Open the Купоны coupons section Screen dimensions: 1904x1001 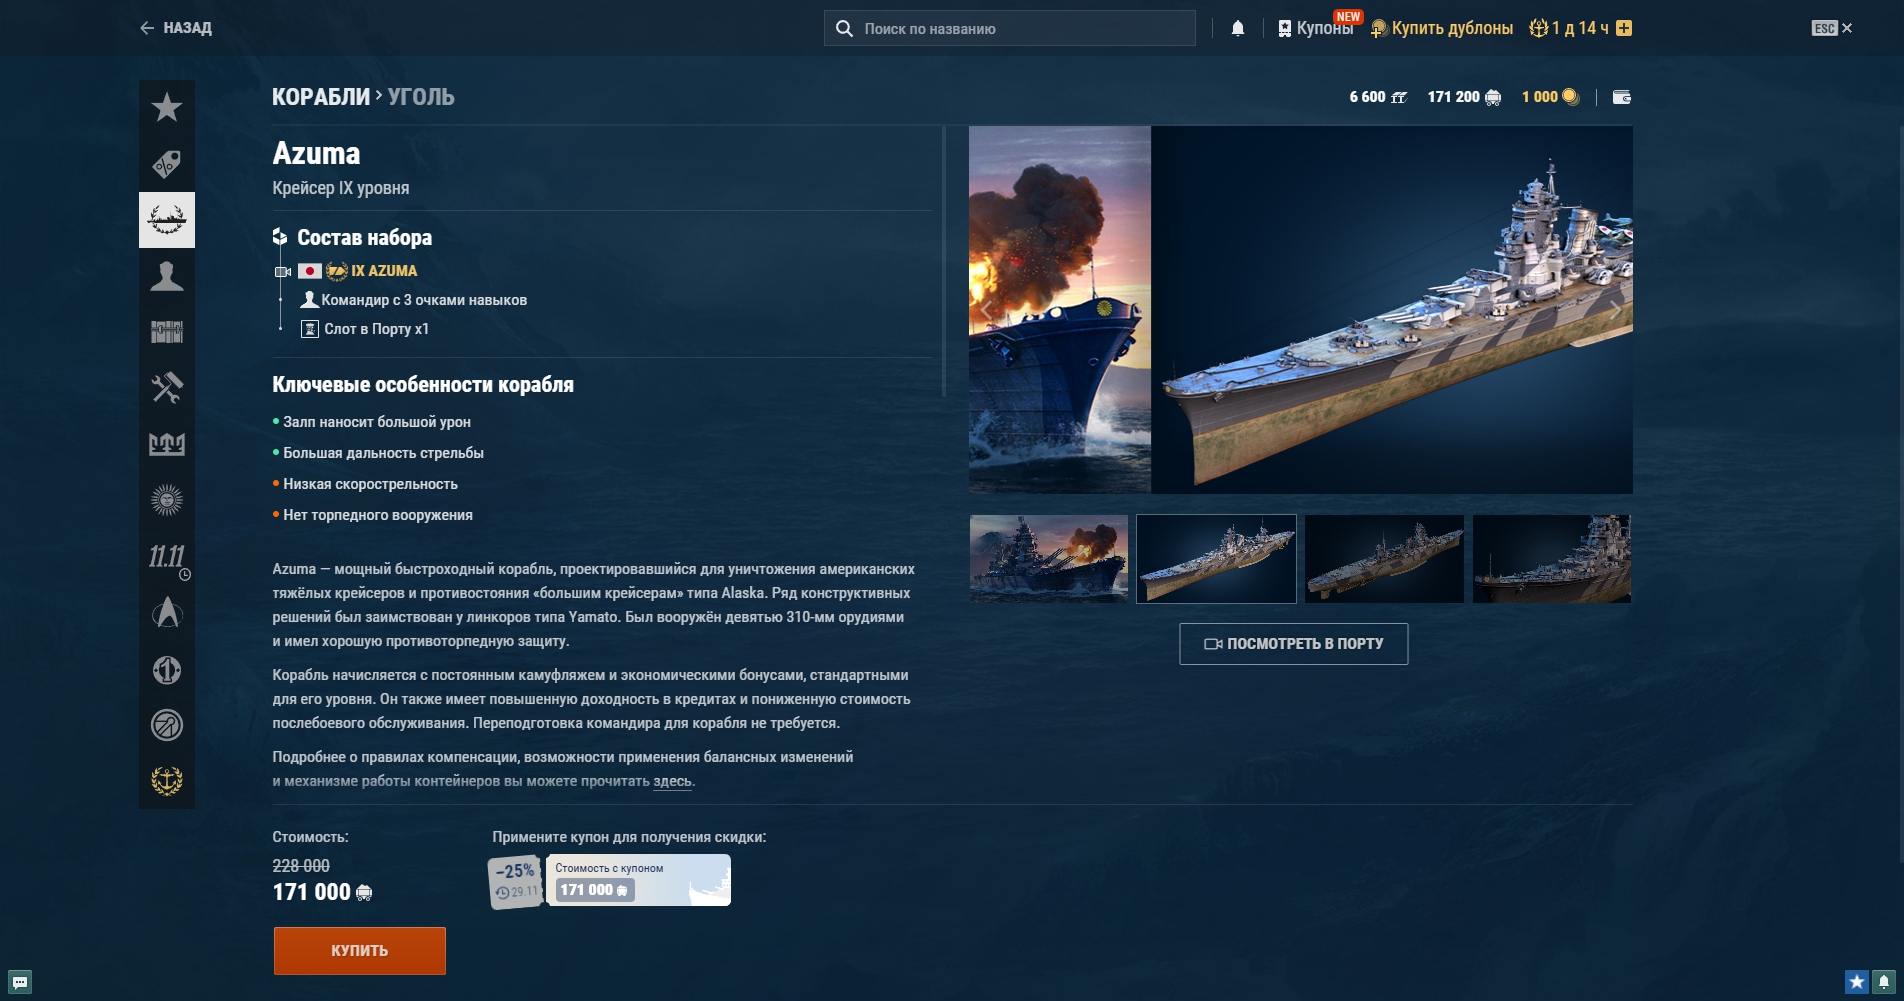click(x=1315, y=28)
